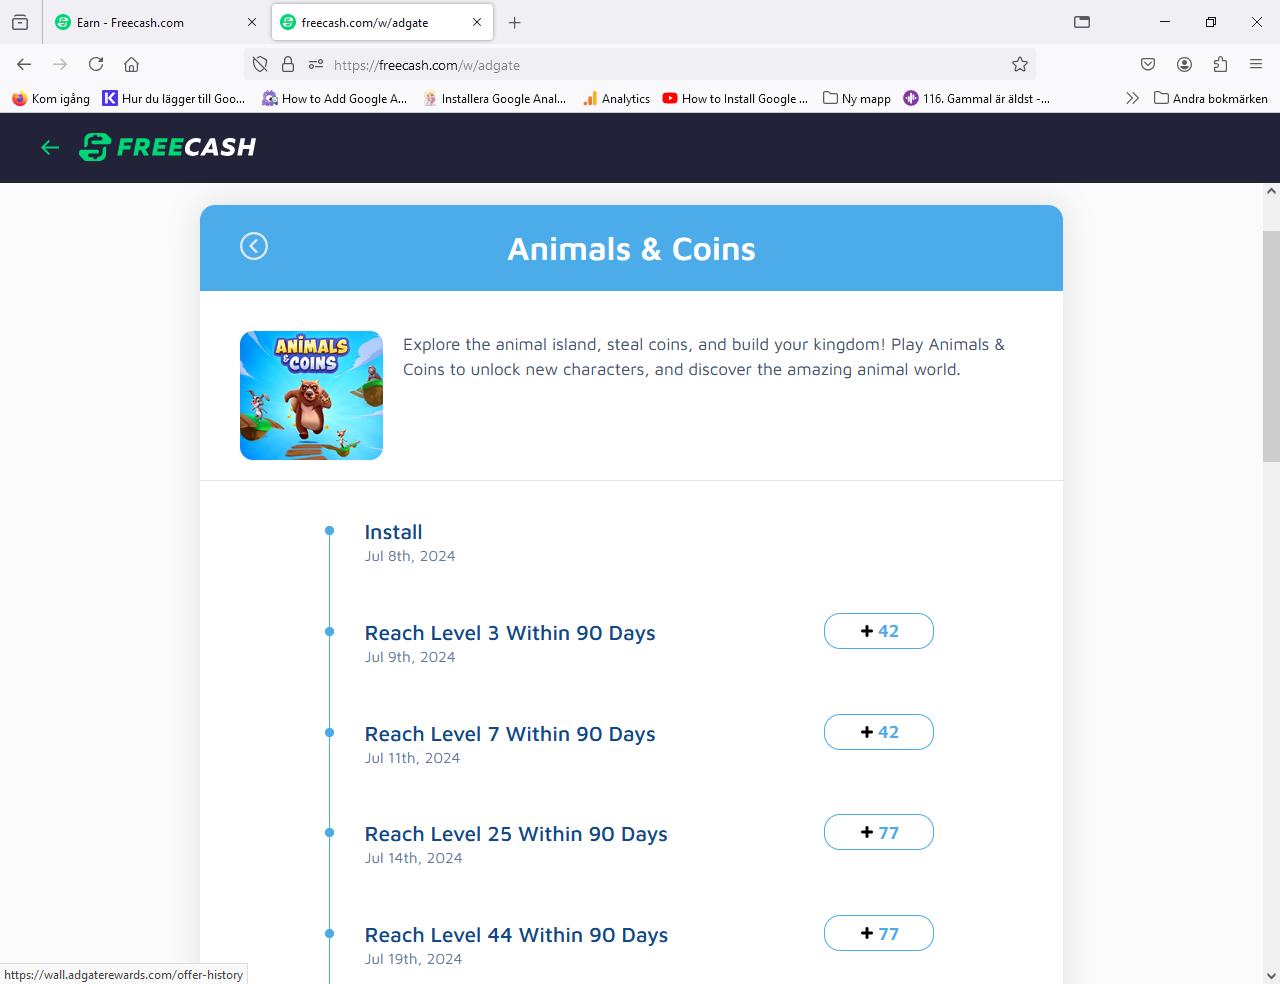Screen dimensions: 1280x984
Task: Show more bookmarks with the double chevron
Action: coord(1132,98)
